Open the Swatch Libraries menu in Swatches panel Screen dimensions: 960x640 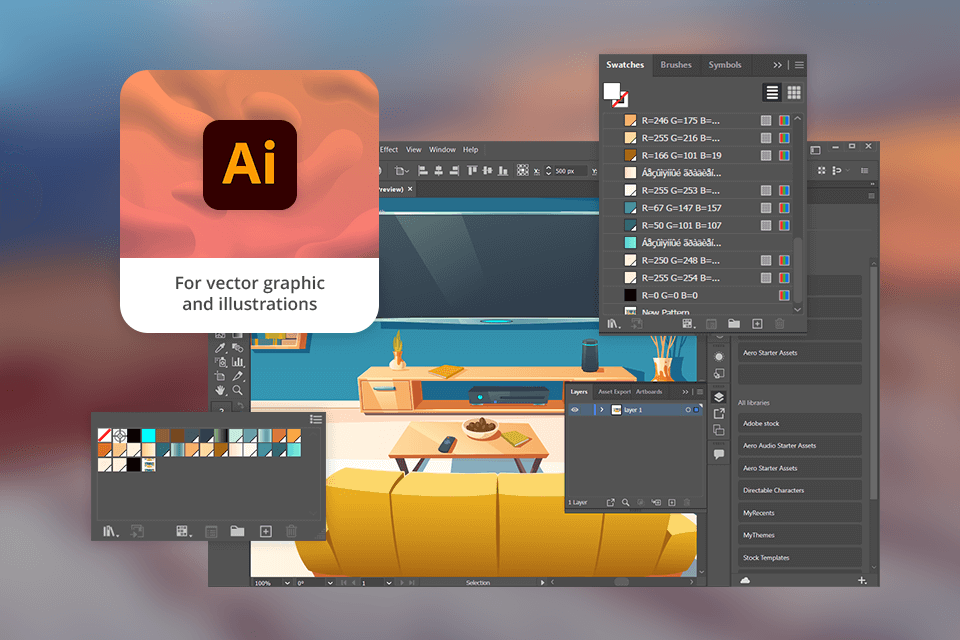(613, 323)
